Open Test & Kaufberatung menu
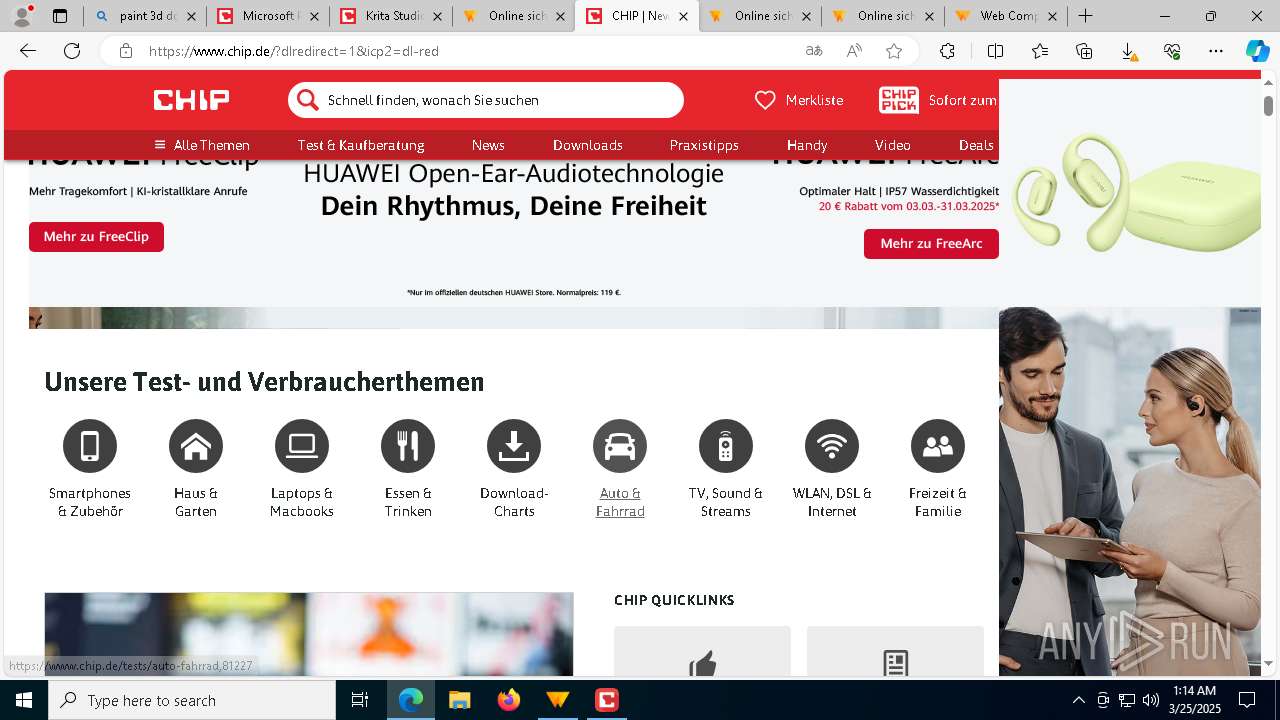This screenshot has width=1280, height=720. point(361,145)
